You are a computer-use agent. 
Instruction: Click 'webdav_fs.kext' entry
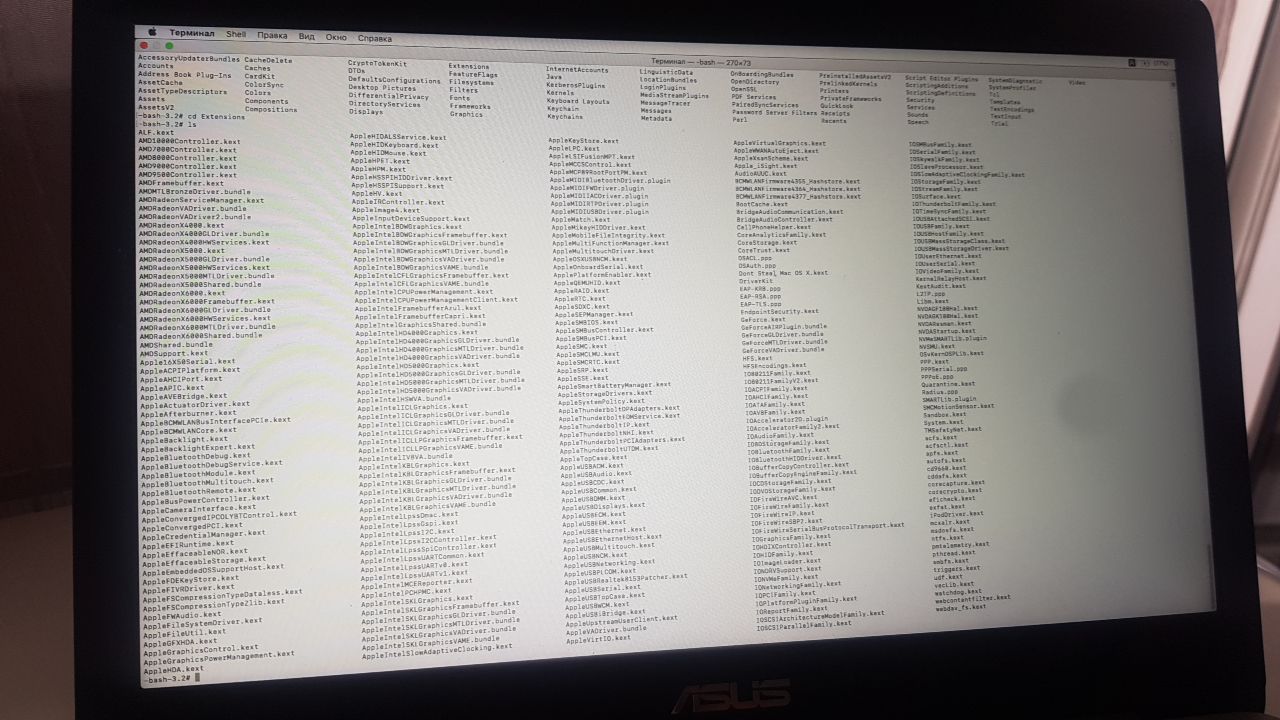pyautogui.click(x=962, y=607)
